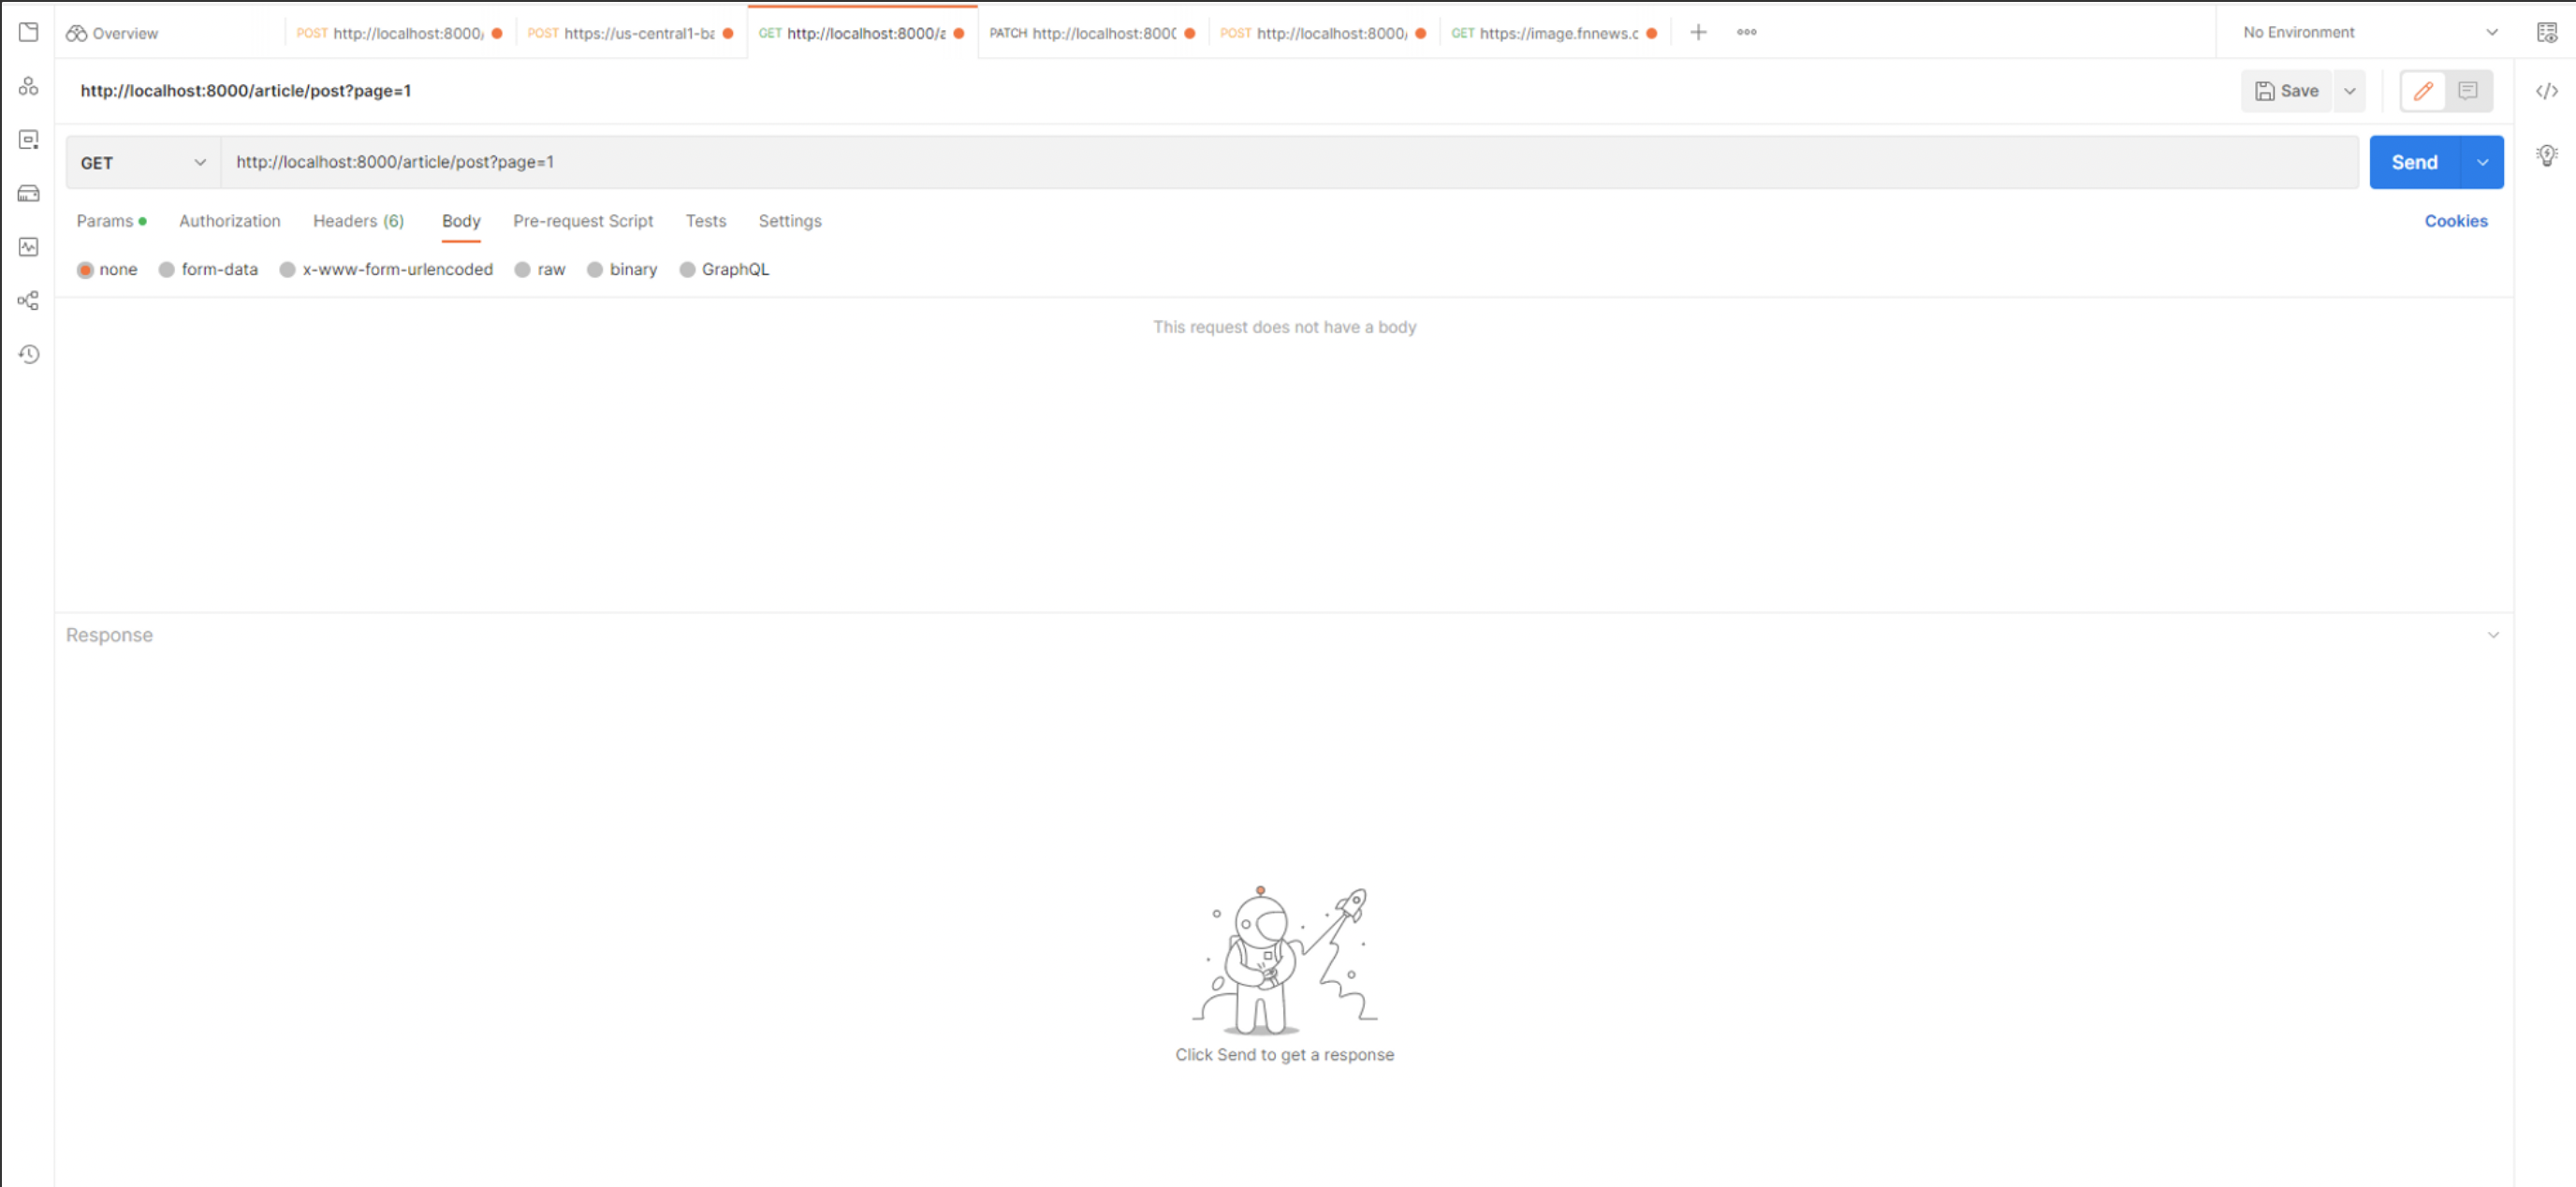Open the Flows sidebar icon
The height and width of the screenshot is (1187, 2576).
[x=28, y=301]
